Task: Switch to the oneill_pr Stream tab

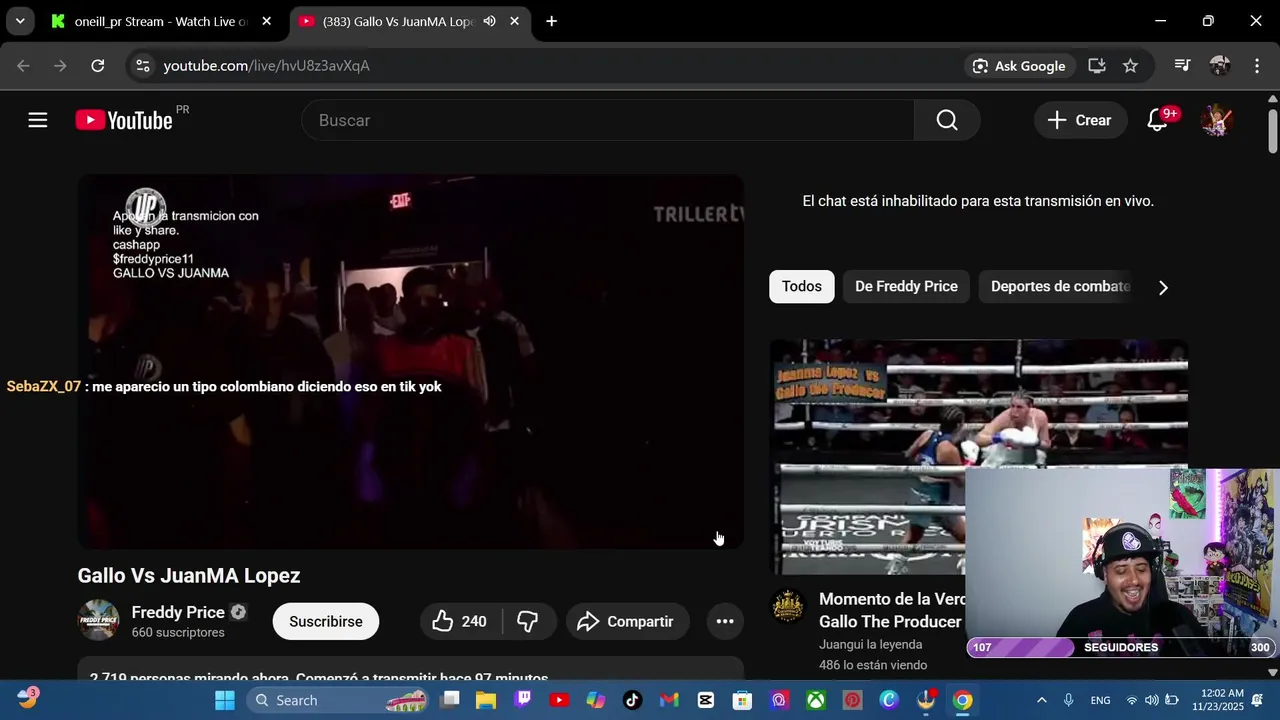Action: coord(160,21)
